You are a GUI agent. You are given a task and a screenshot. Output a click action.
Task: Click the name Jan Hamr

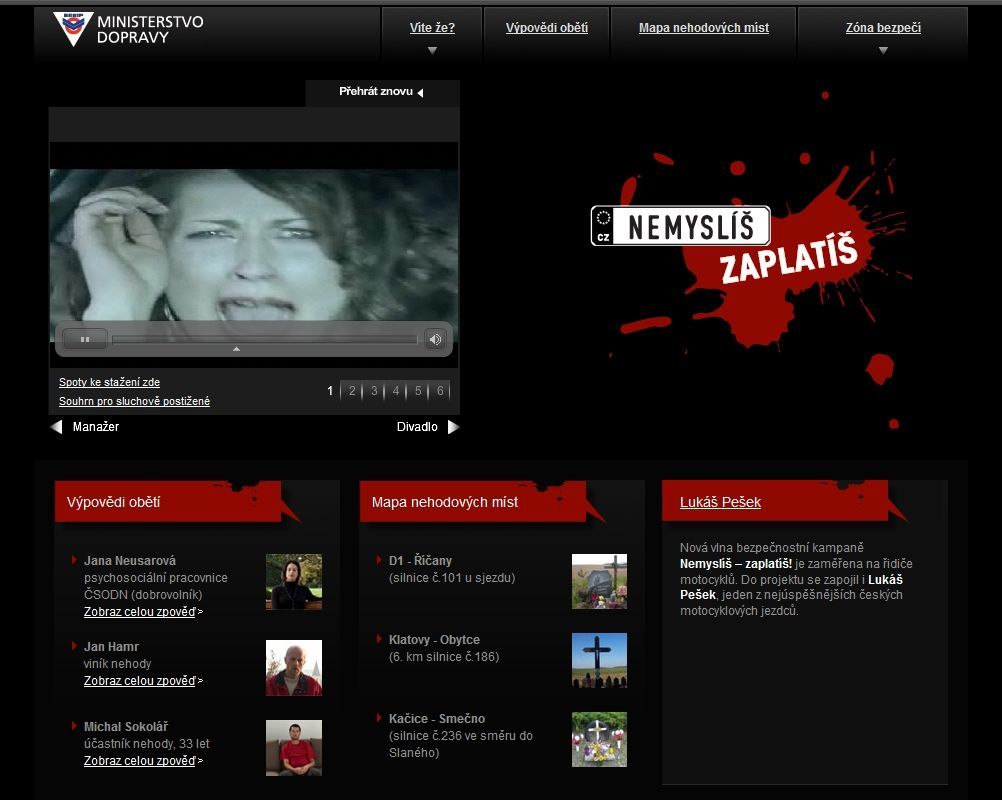pos(111,647)
